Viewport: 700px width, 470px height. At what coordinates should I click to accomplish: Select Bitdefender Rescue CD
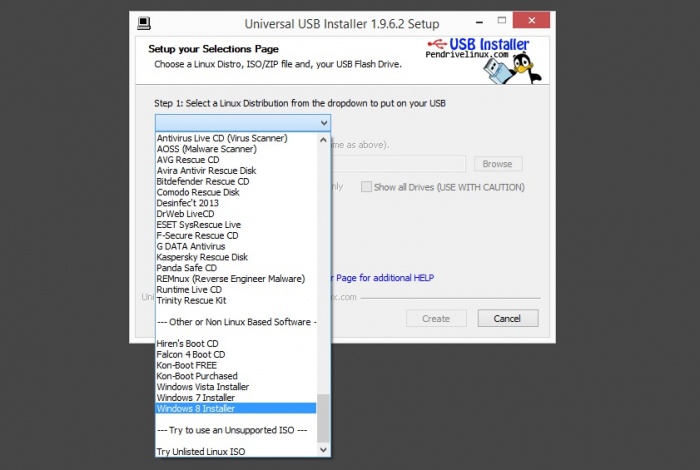[236, 182]
